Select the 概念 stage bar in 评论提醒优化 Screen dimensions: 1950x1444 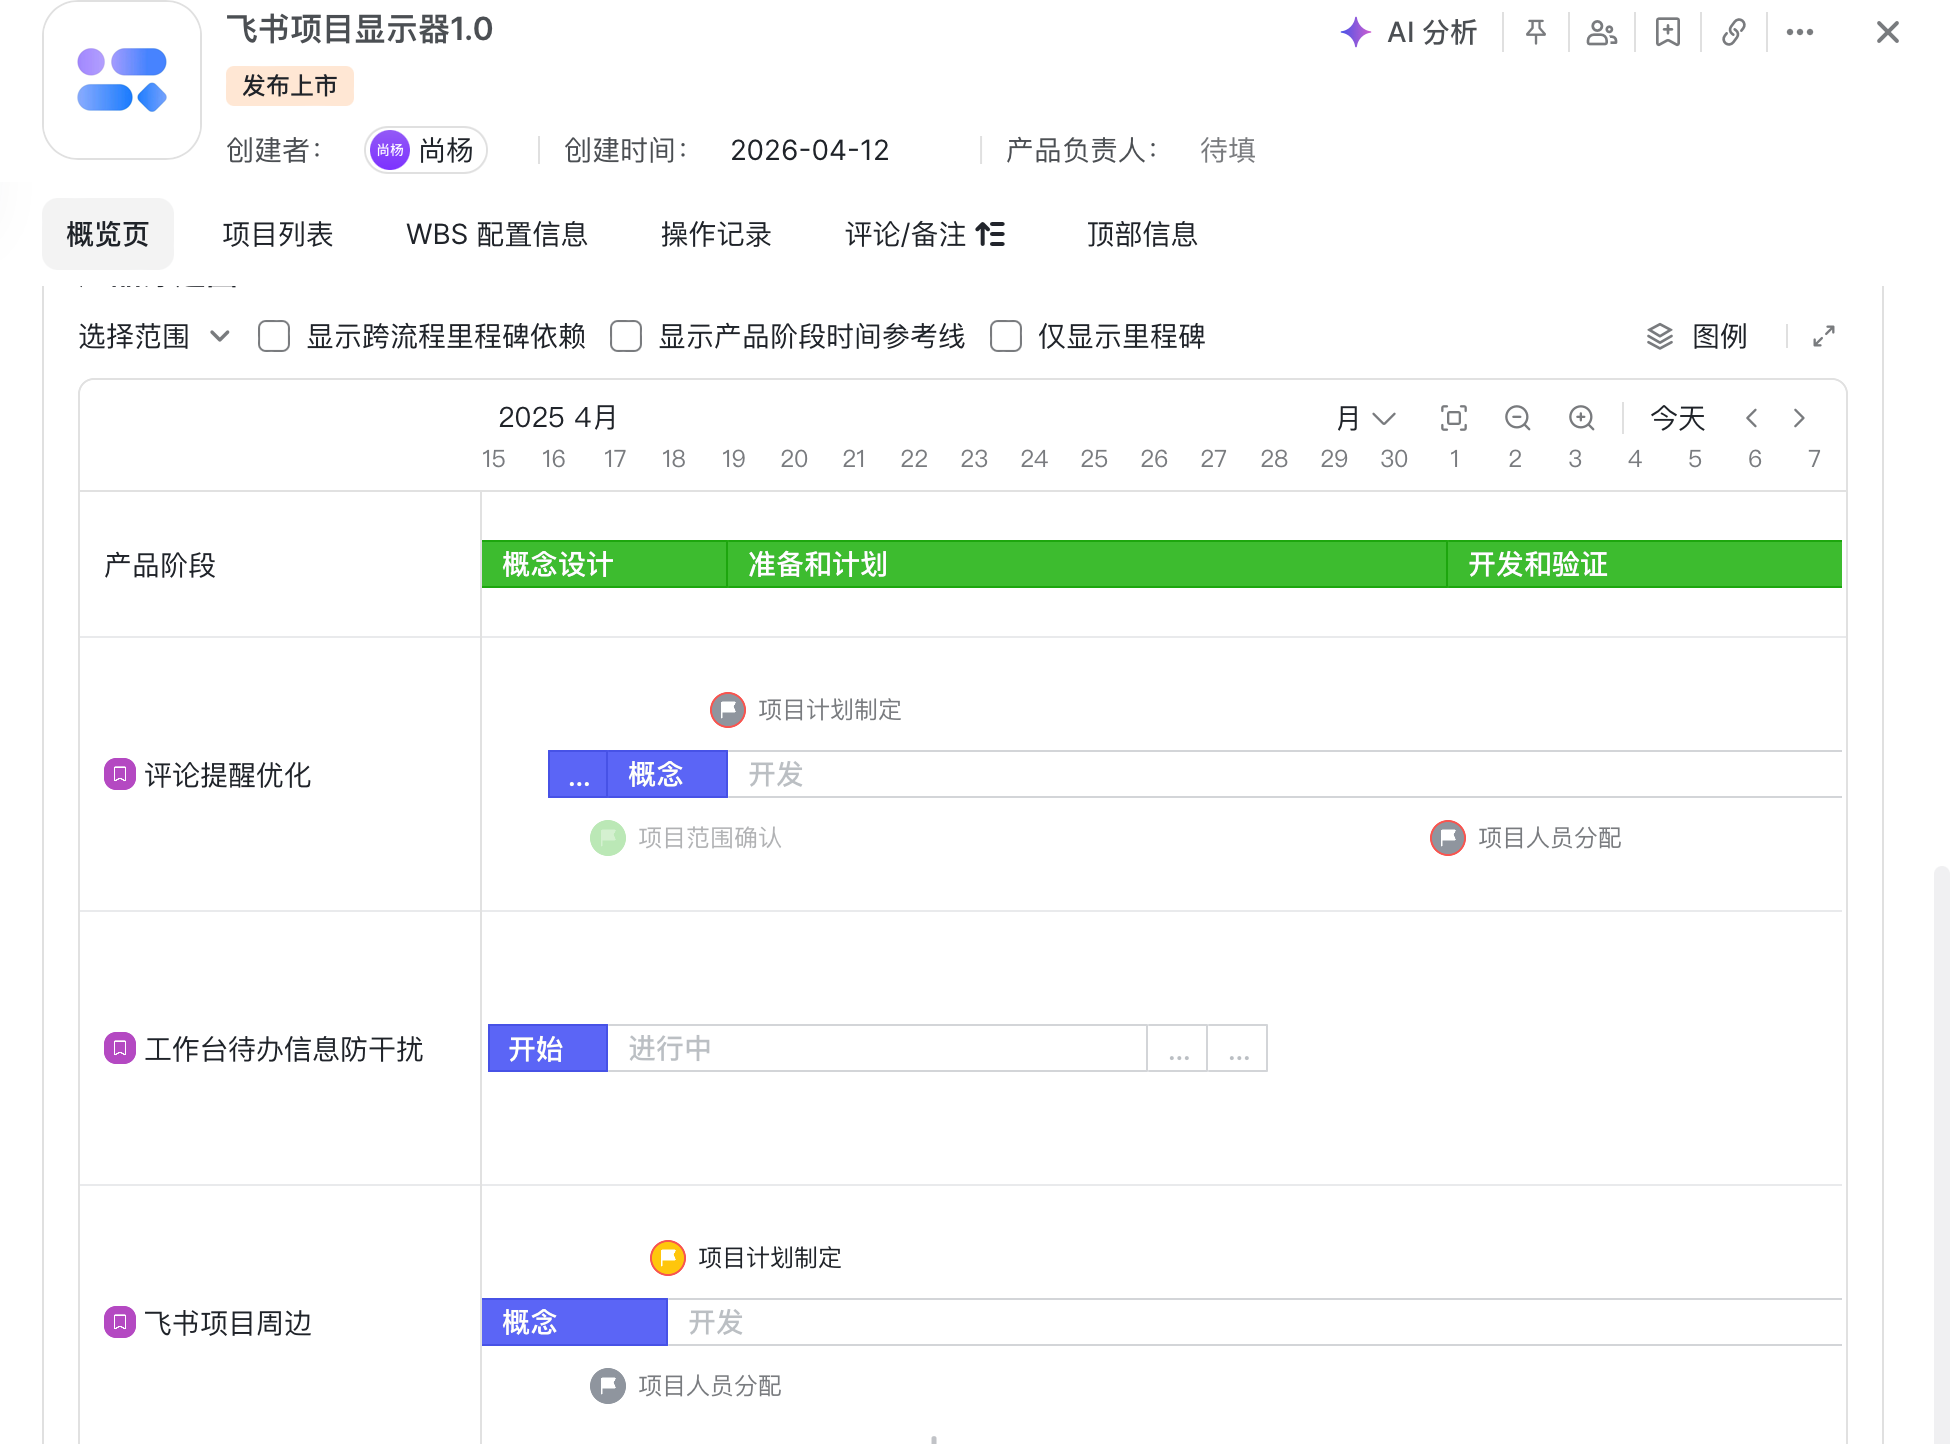coord(668,774)
